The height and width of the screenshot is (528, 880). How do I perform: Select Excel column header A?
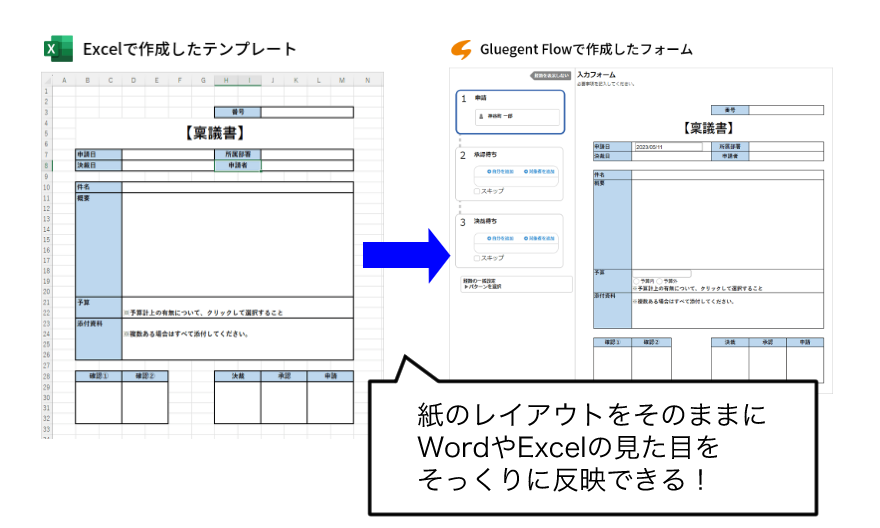pos(65,80)
